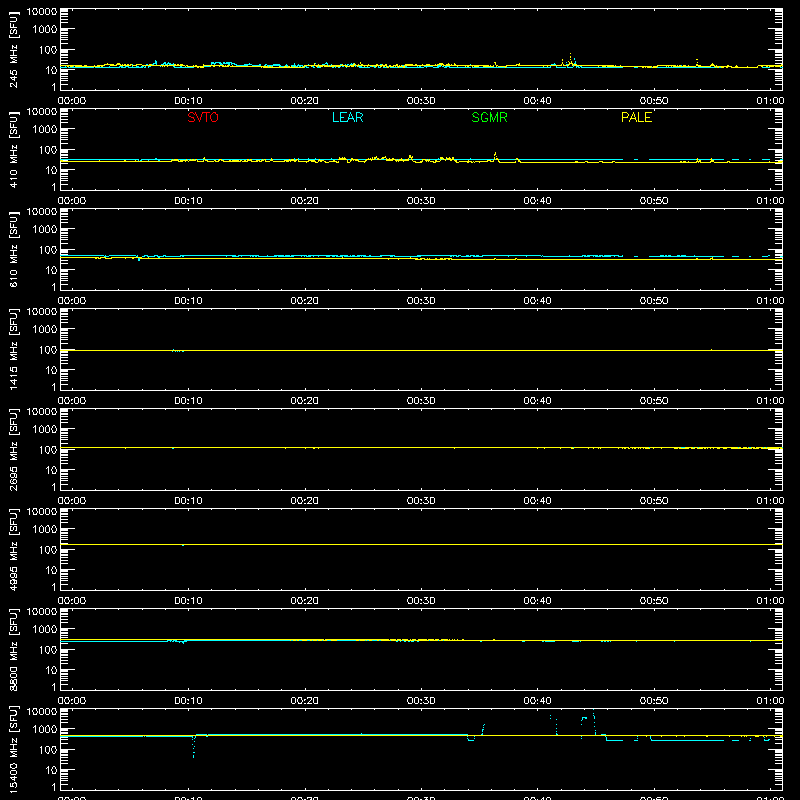This screenshot has height=800, width=800.
Task: Click the 00:50 tick under the 610 MHz panel
Action: [654, 301]
